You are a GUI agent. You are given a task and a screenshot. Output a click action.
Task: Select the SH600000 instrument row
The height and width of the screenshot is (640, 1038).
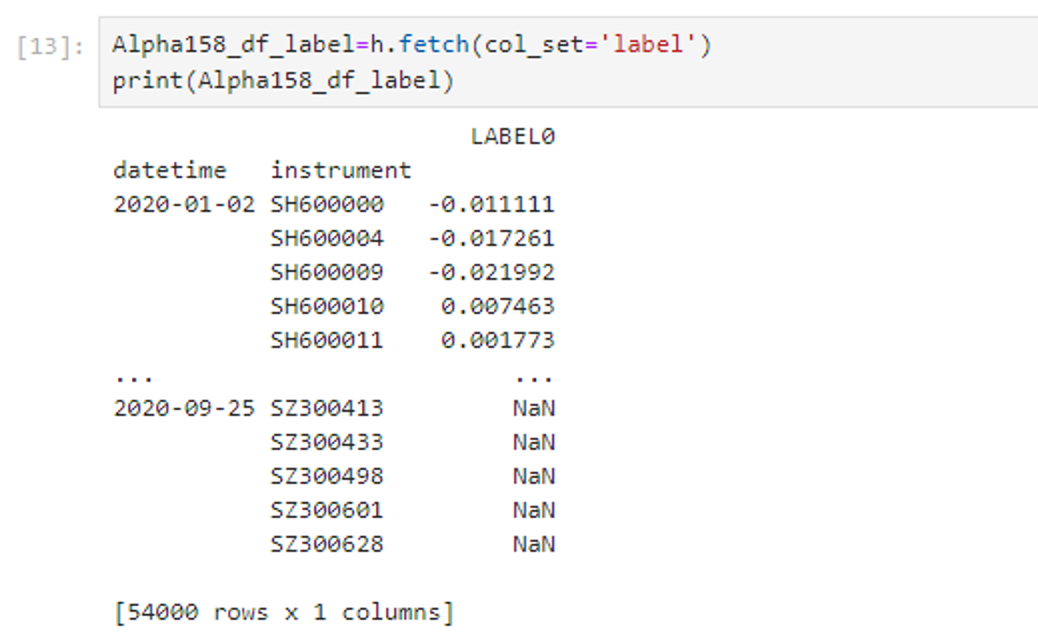[x=327, y=205]
